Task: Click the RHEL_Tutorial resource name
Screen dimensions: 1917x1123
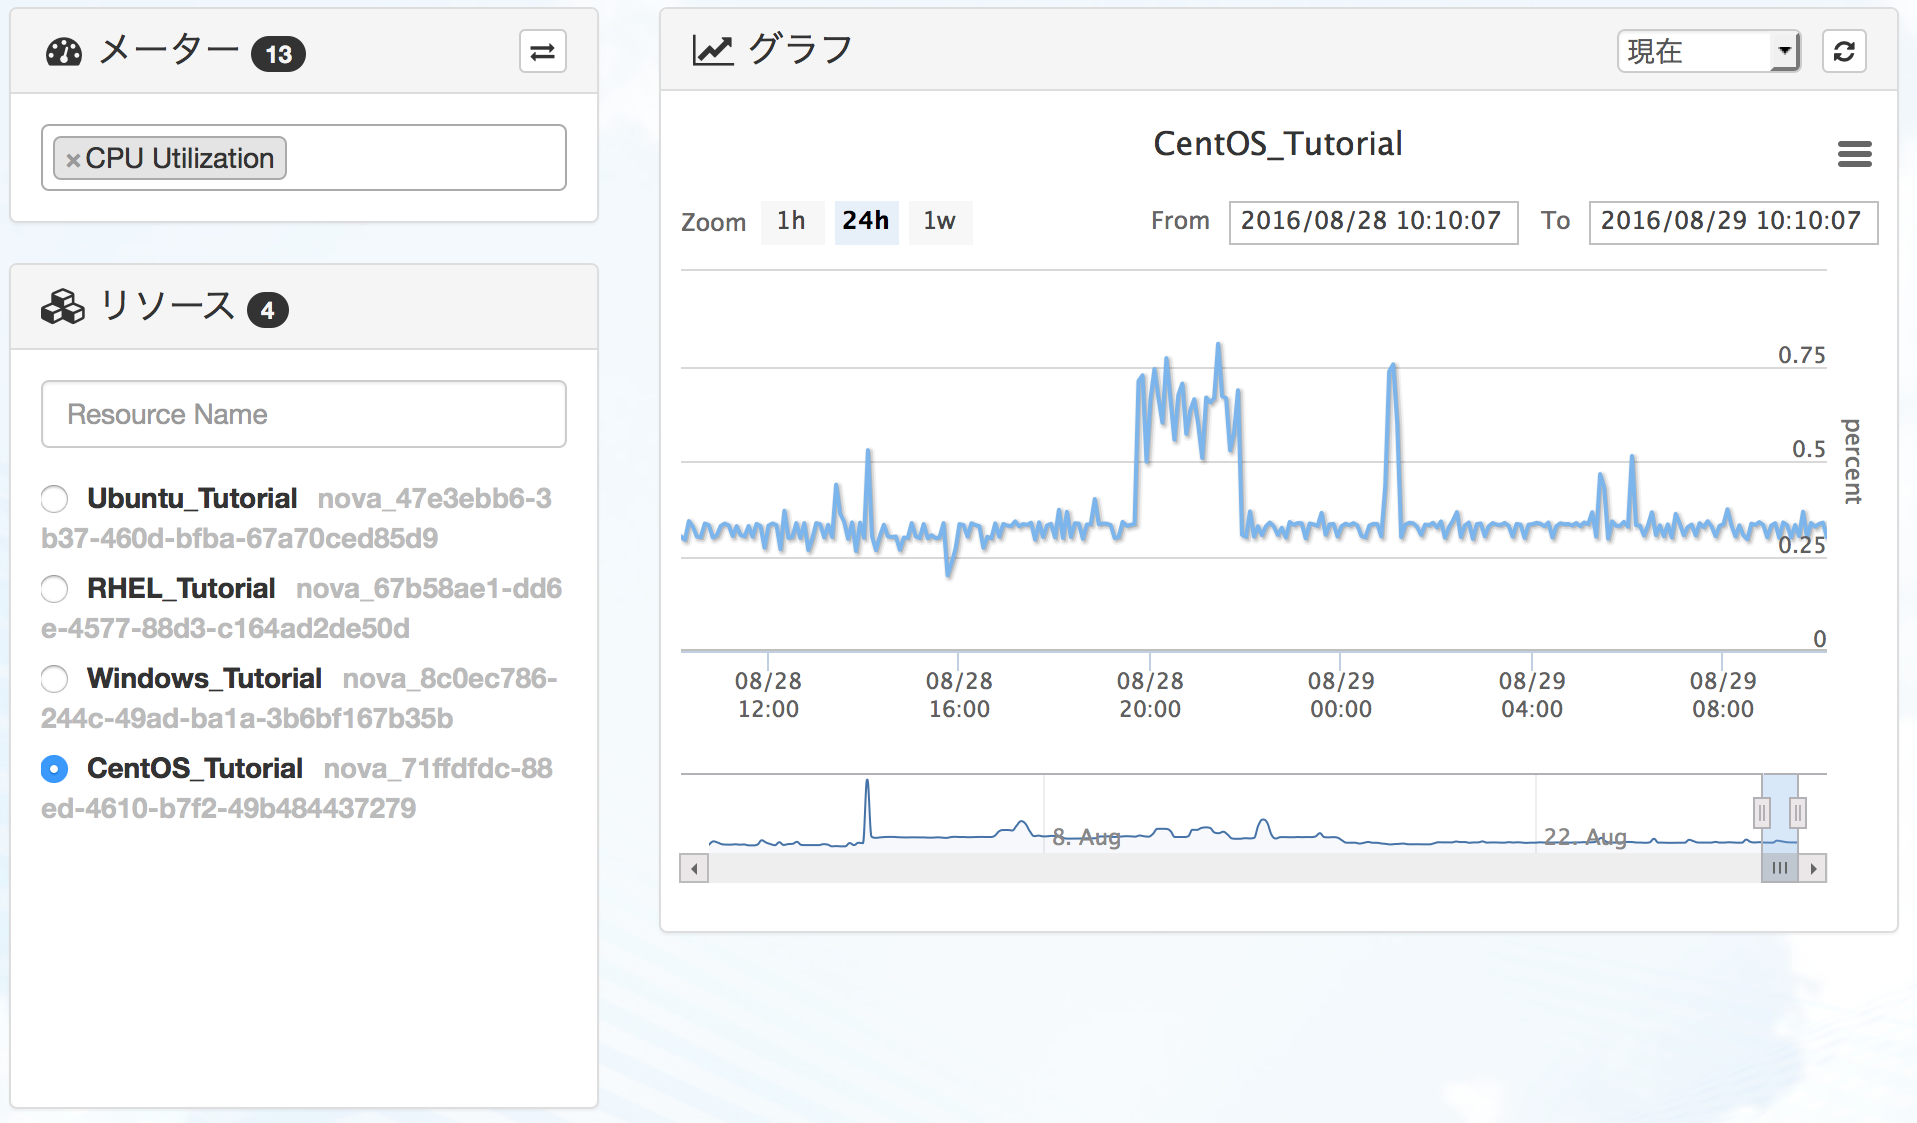Action: pos(181,588)
